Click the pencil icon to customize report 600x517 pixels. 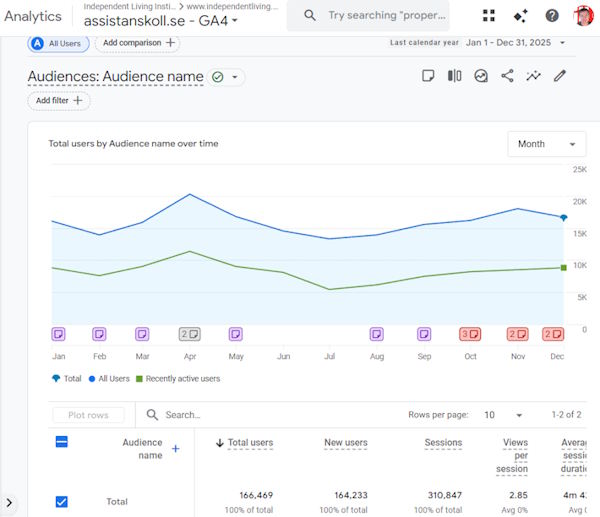click(560, 76)
